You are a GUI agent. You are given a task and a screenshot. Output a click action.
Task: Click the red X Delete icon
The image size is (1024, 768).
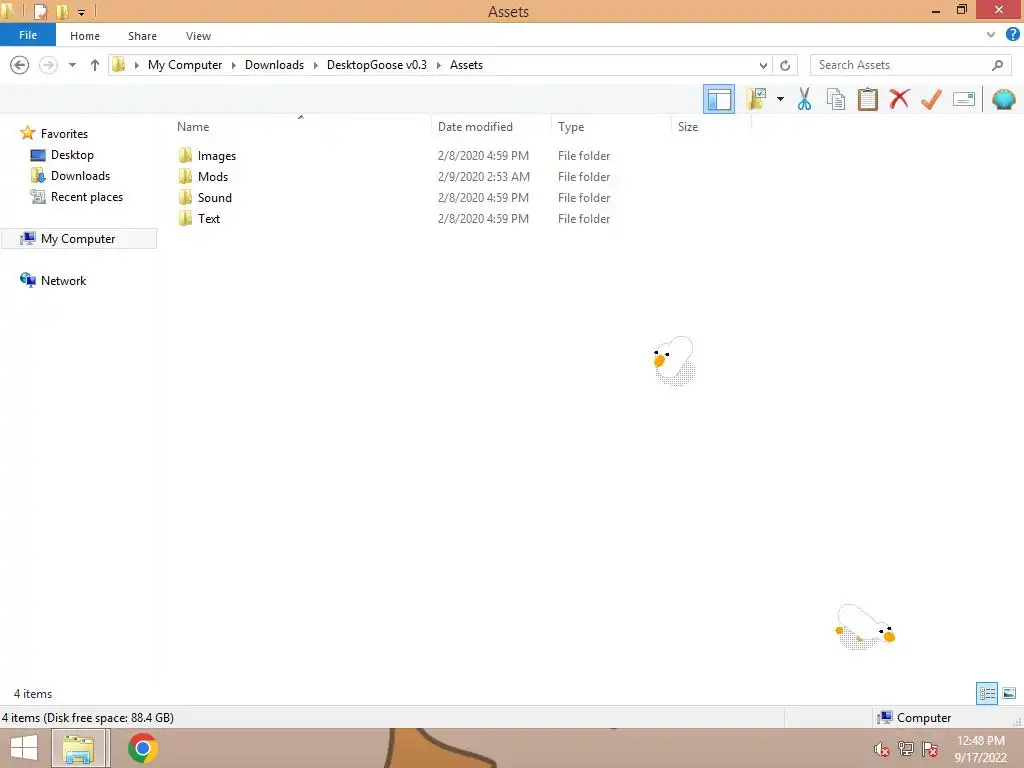[899, 99]
